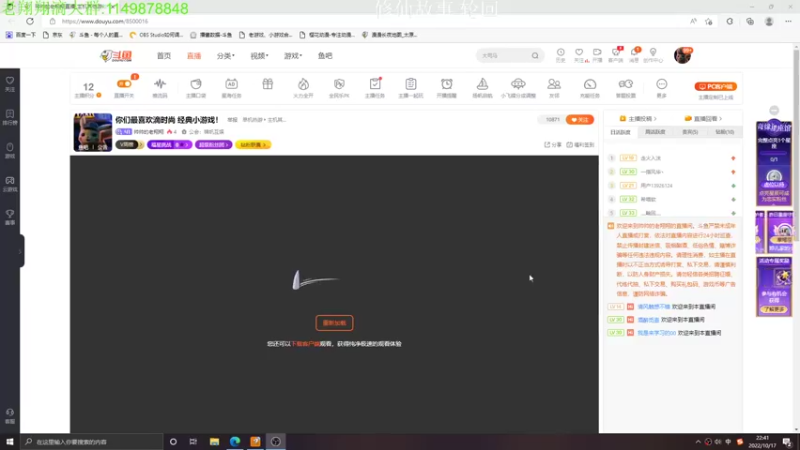Open the 客户端 download icon
Screen dimensions: 800x450
tap(616, 55)
